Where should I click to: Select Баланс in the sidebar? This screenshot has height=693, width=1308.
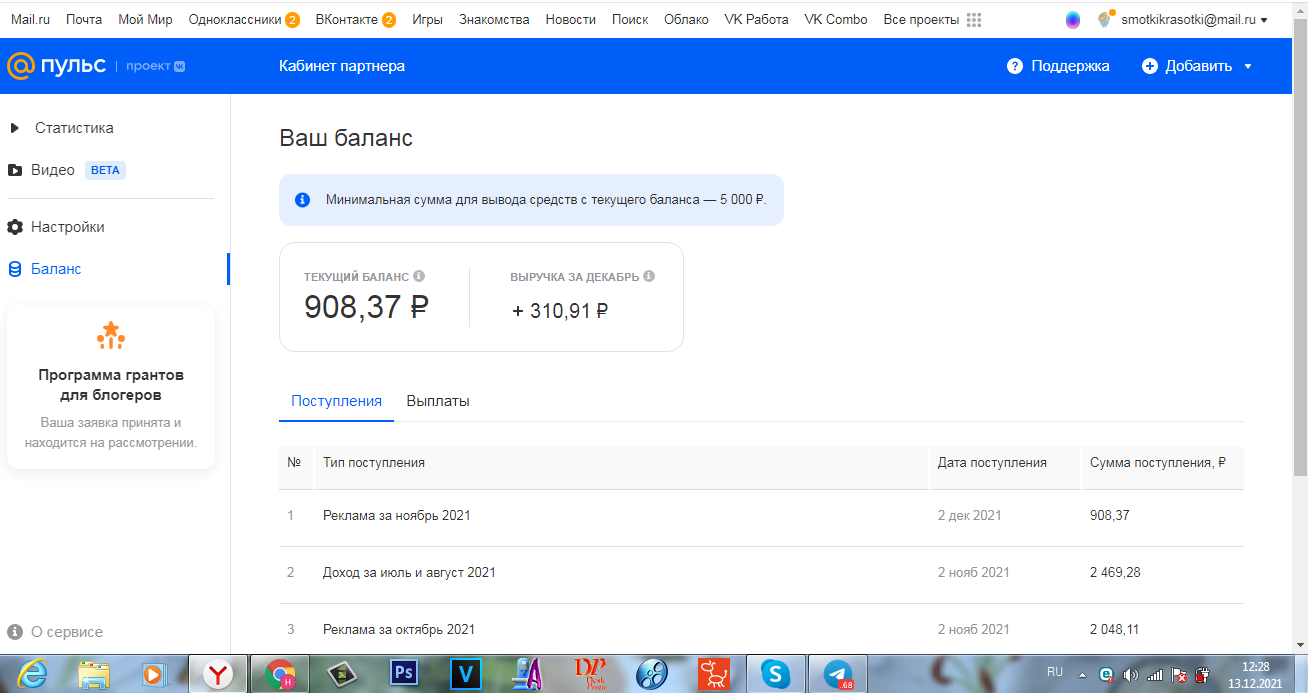(44, 269)
